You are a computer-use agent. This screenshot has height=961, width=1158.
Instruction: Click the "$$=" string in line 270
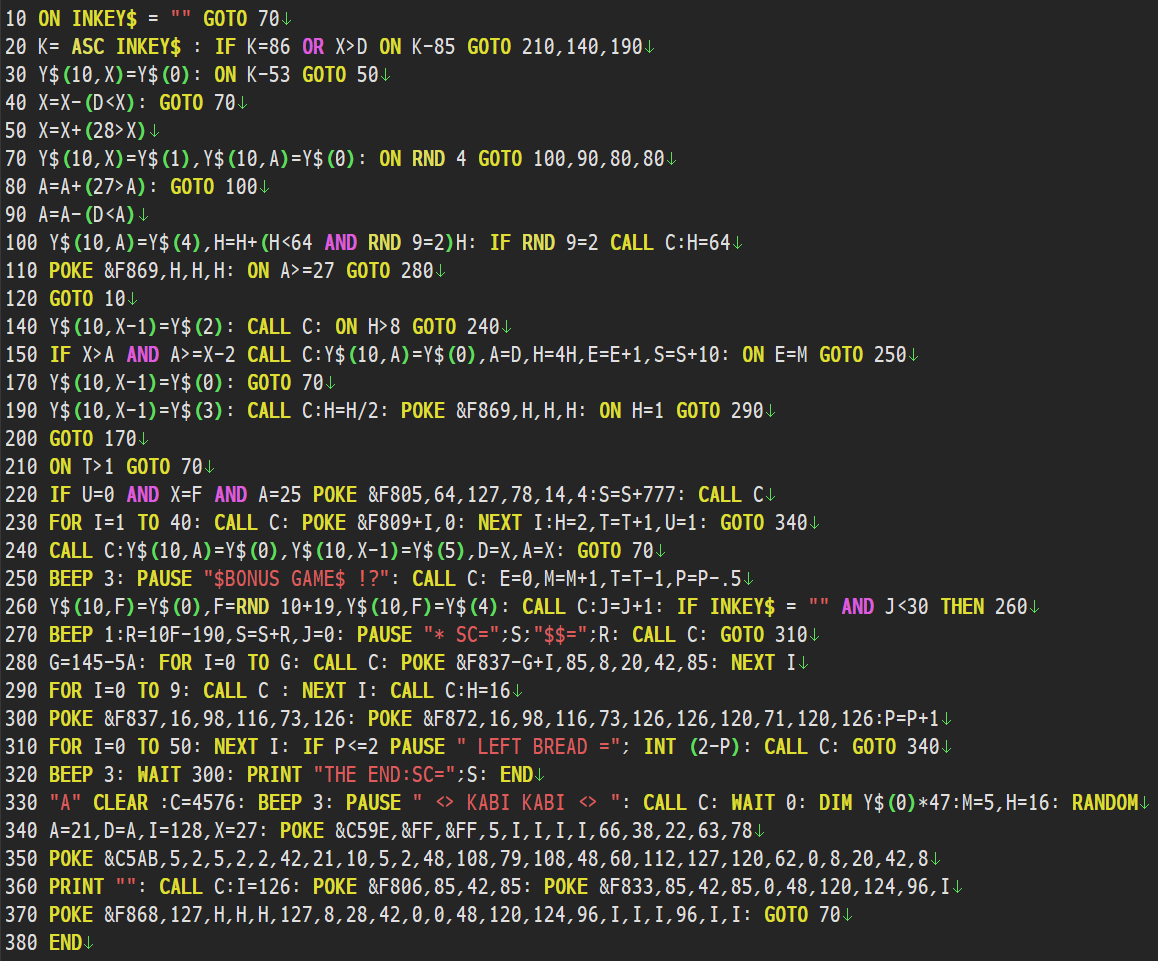point(561,635)
